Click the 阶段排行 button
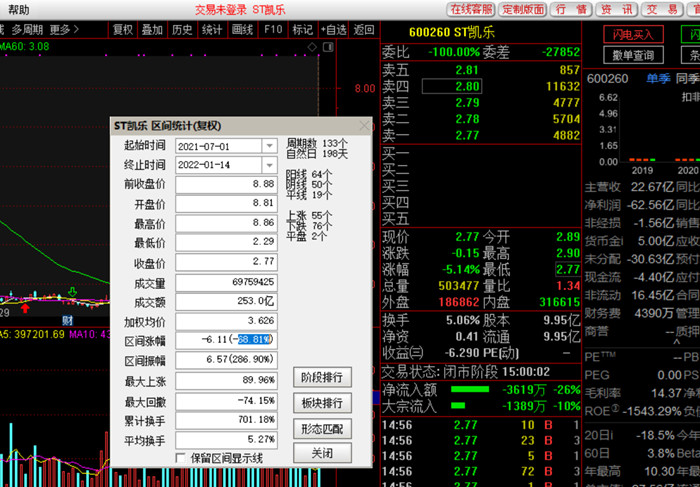This screenshot has width=700, height=487. click(322, 378)
